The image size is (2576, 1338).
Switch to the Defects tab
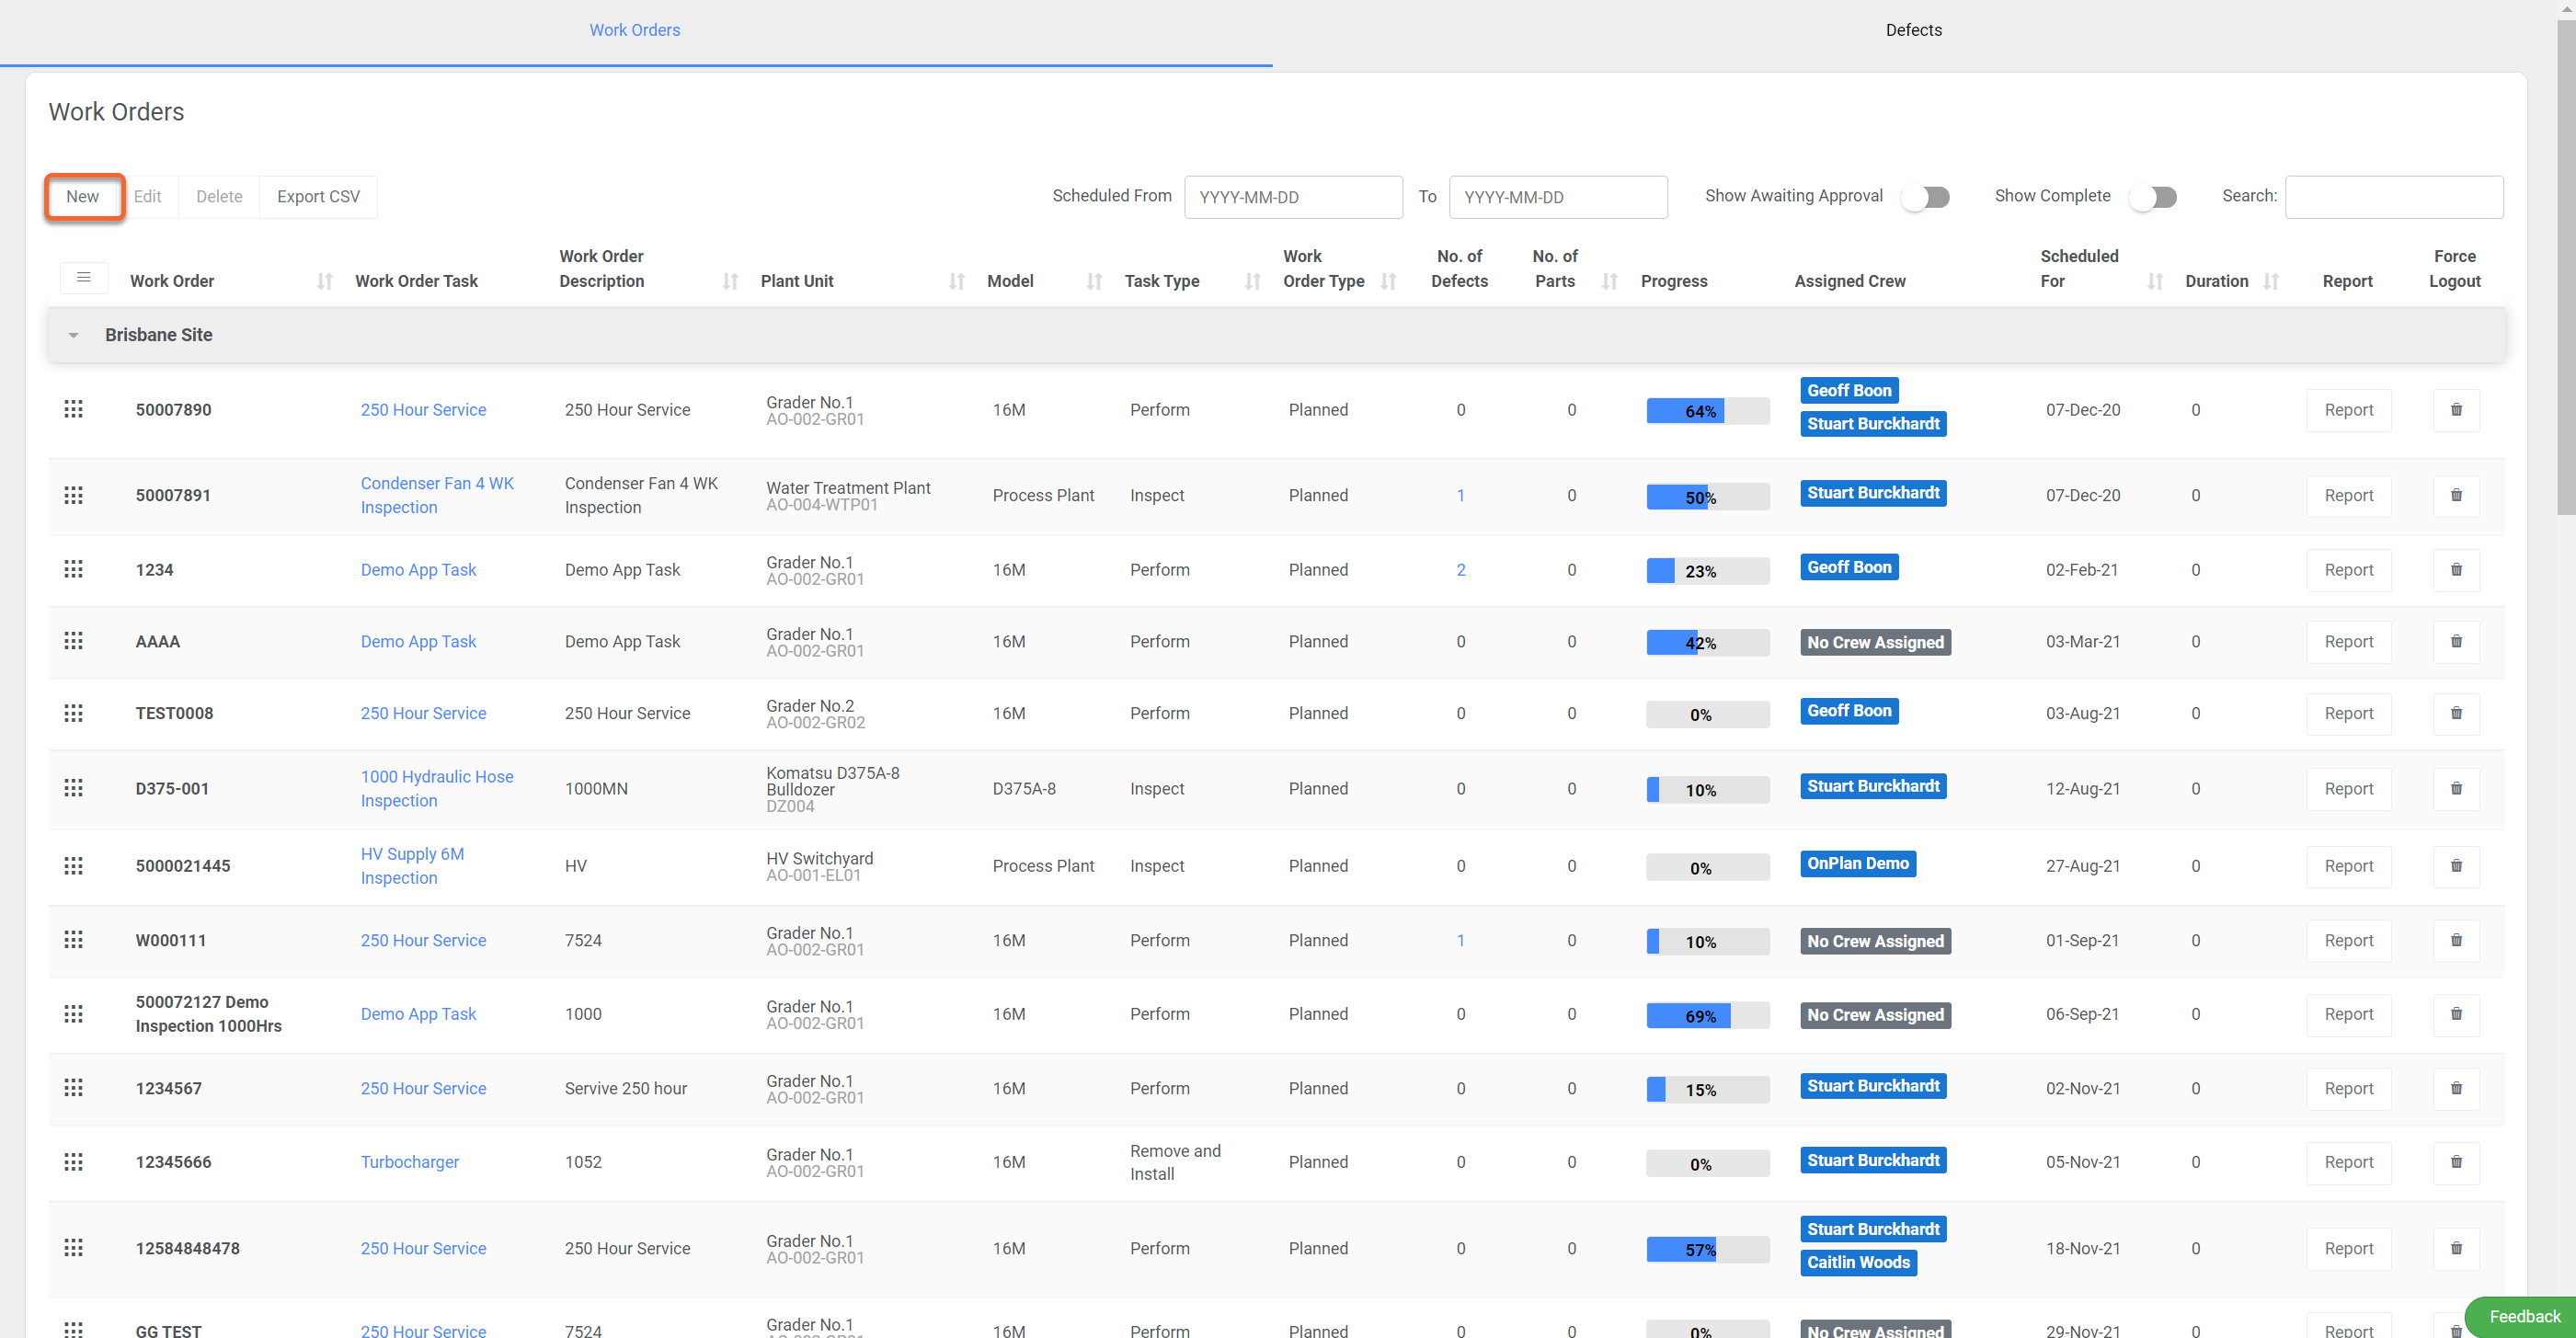point(1913,30)
